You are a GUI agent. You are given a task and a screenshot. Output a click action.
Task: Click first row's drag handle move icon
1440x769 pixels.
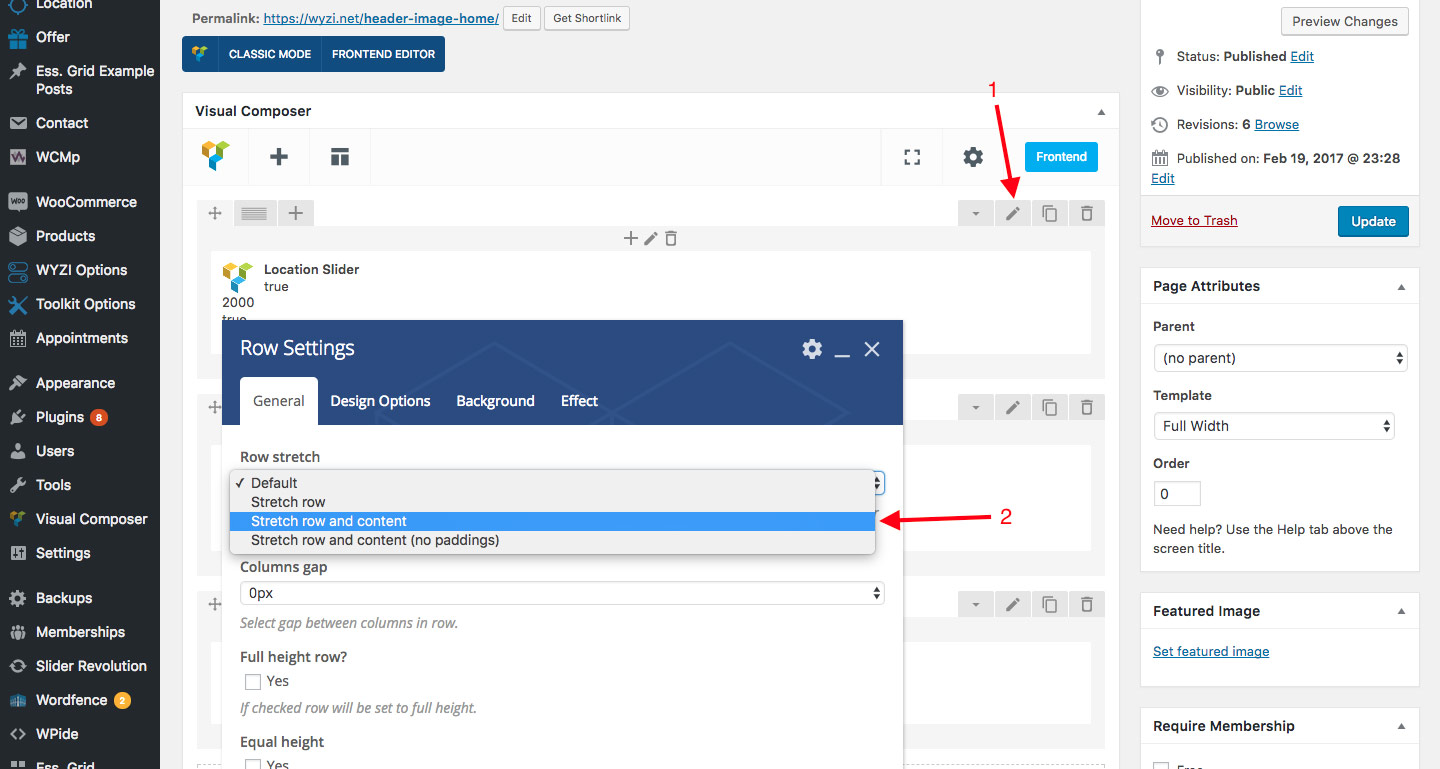(214, 213)
